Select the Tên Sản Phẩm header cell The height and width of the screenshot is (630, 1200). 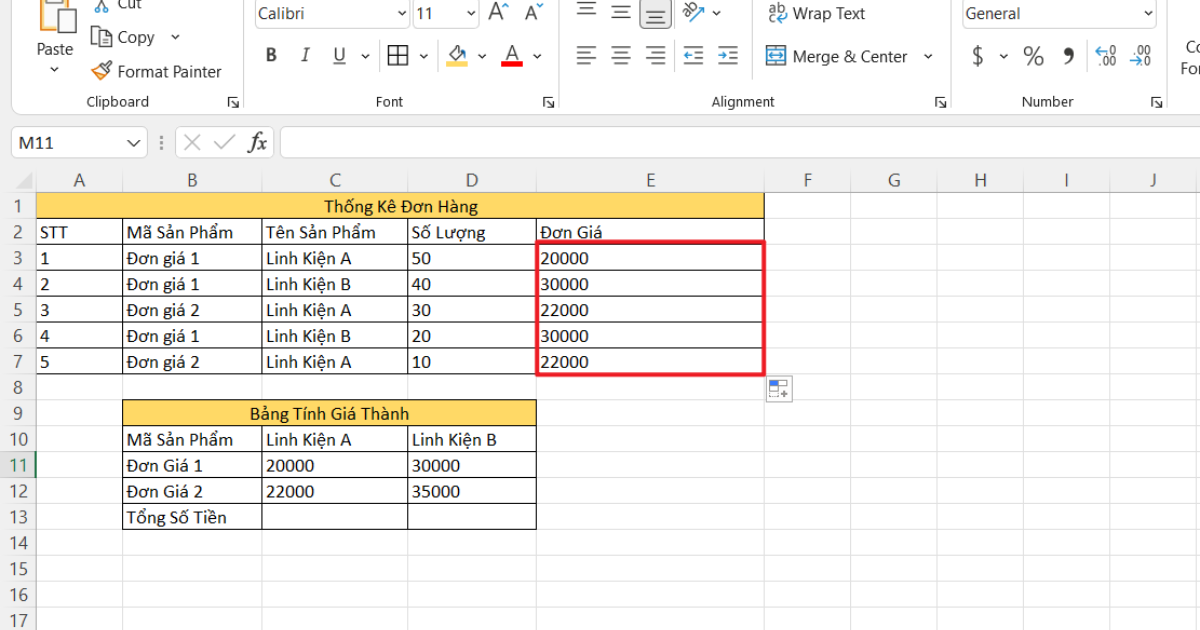tap(335, 232)
